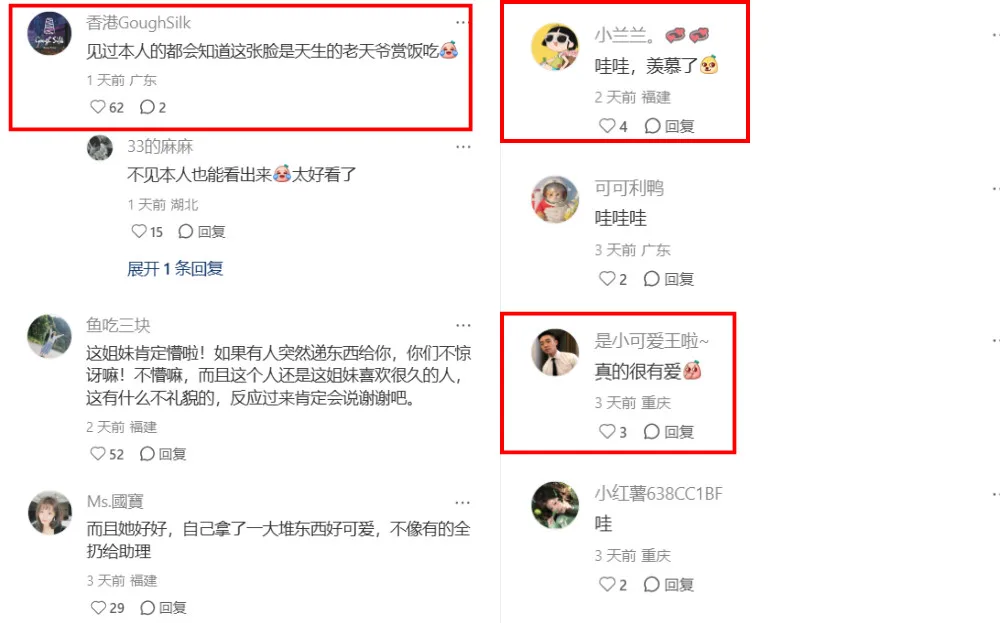Image resolution: width=1000 pixels, height=623 pixels.
Task: Like 小兰兰's comment with 4 likes
Action: click(613, 126)
